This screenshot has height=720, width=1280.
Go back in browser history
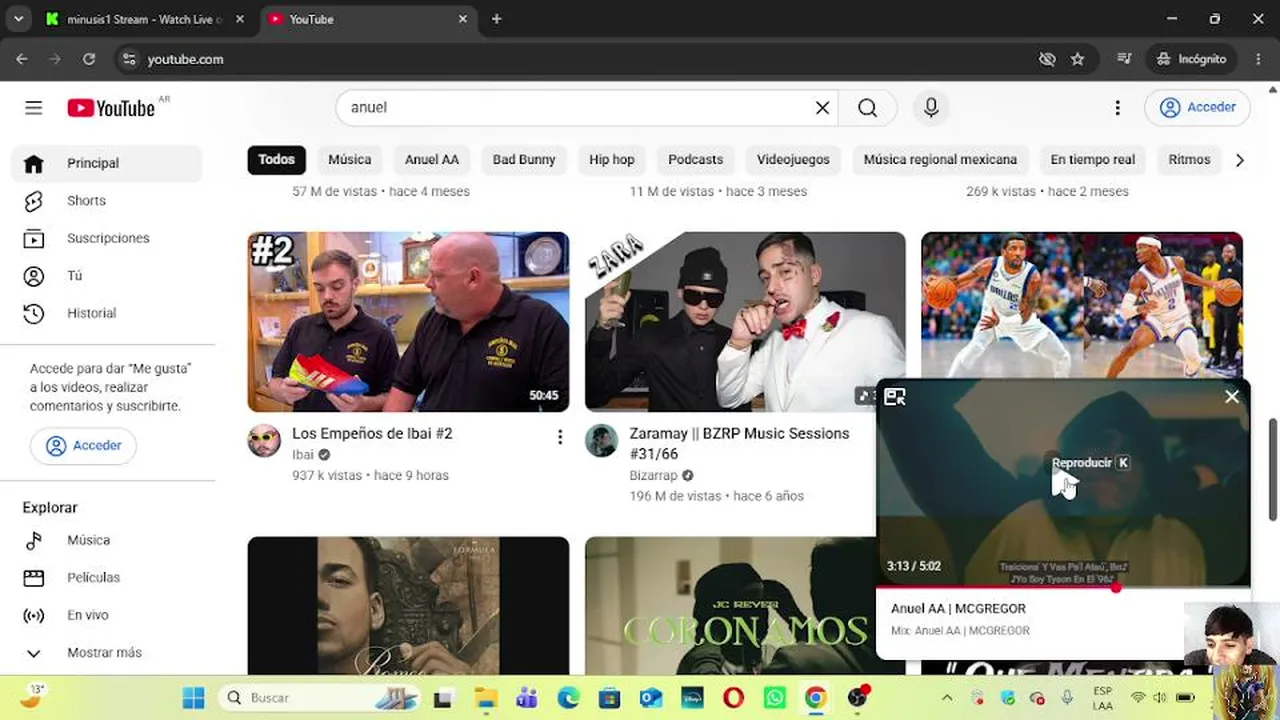pyautogui.click(x=22, y=59)
